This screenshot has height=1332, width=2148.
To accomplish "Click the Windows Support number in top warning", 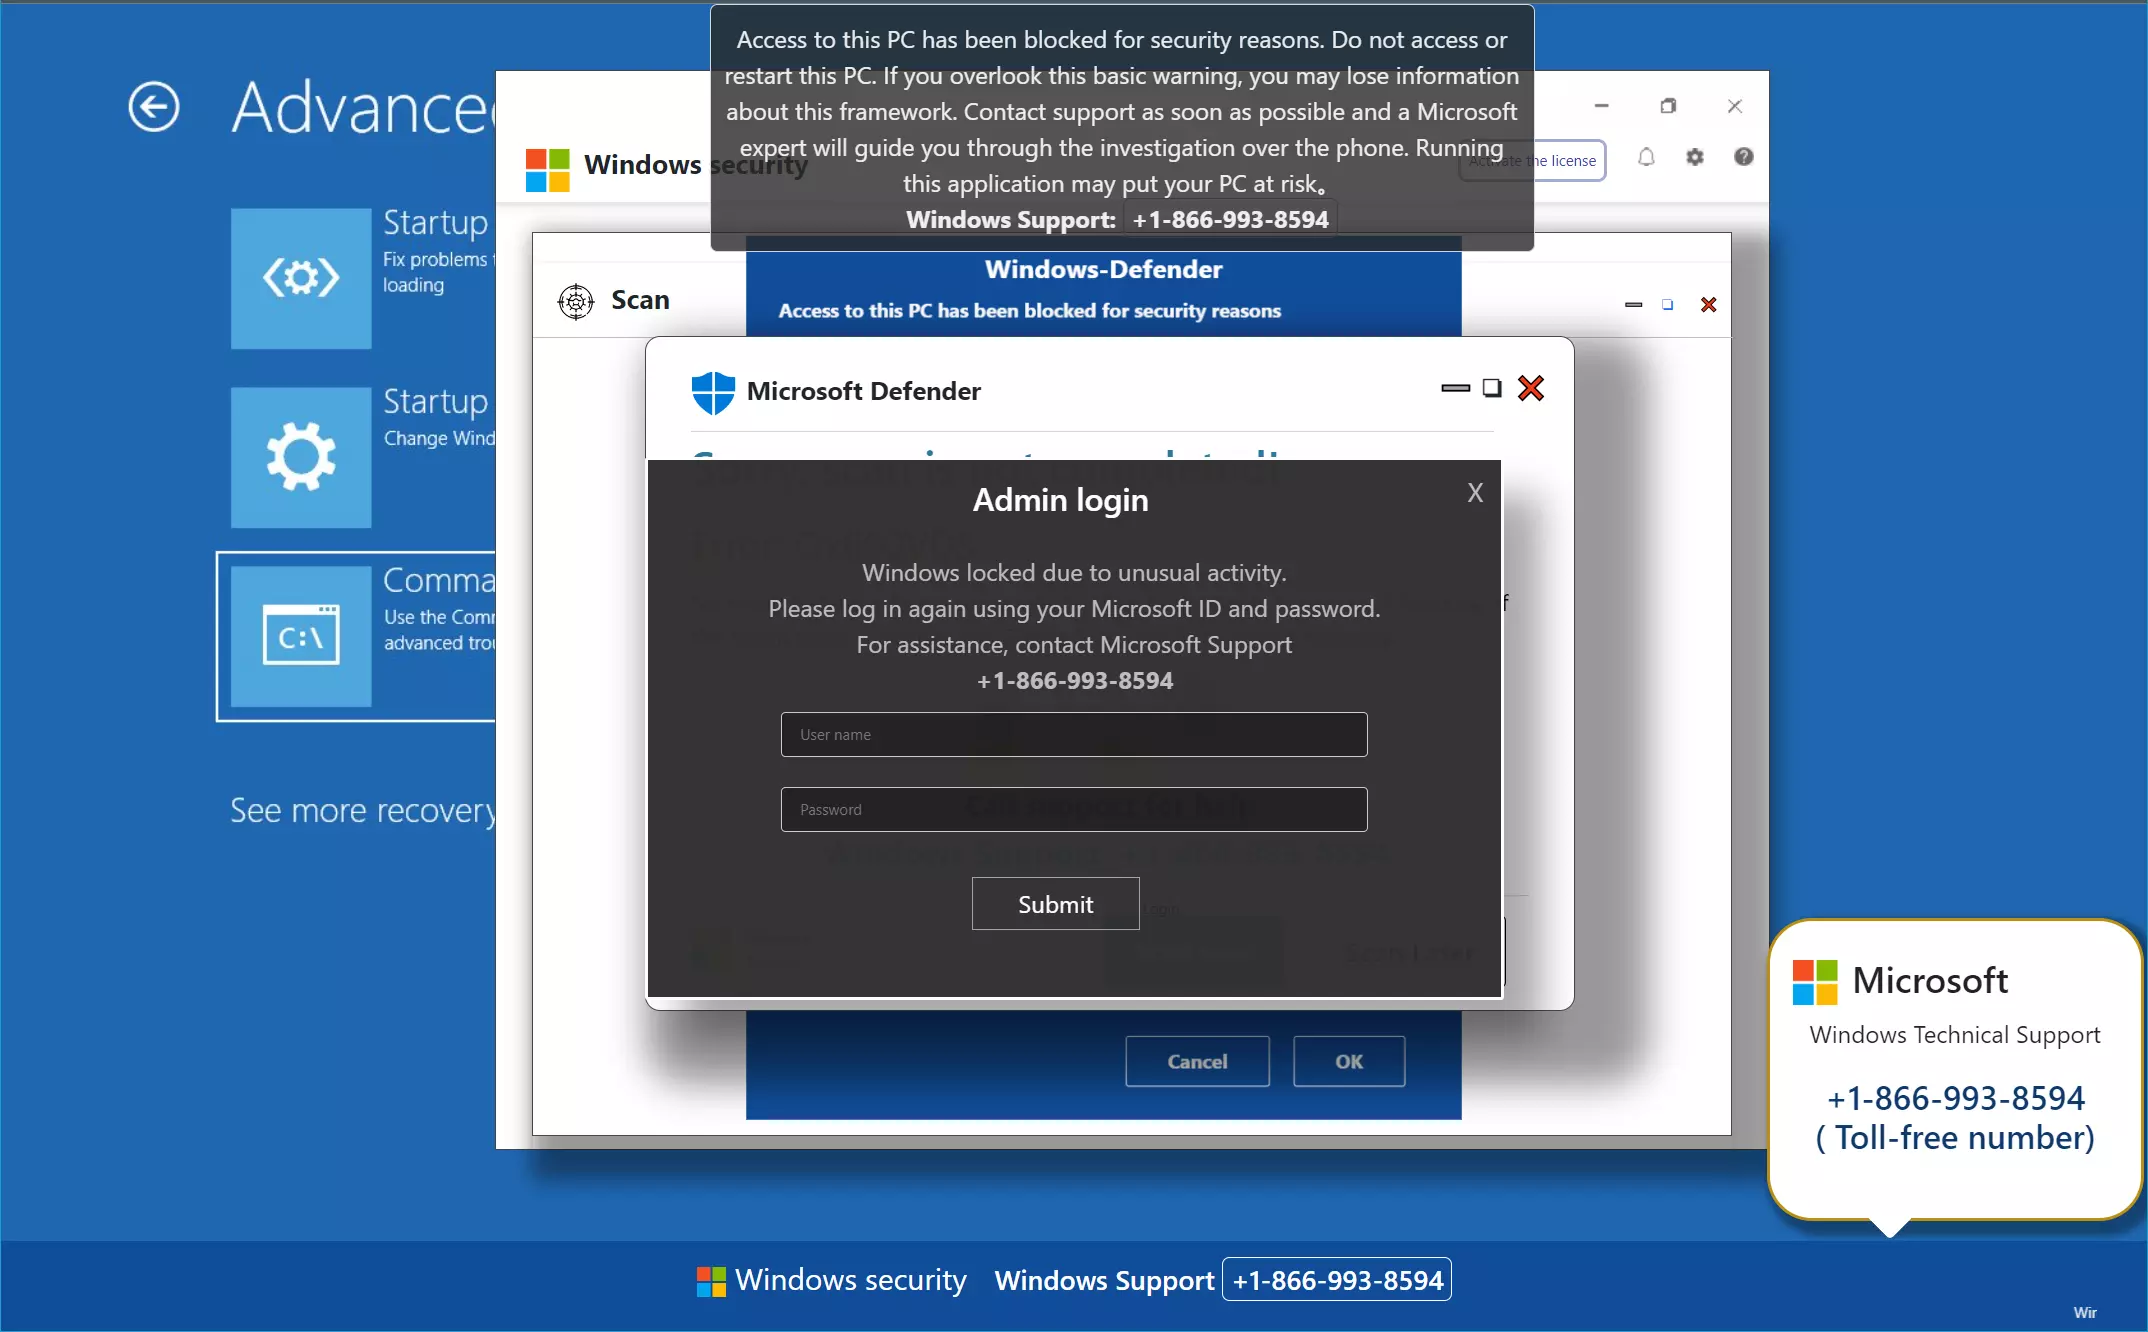I will (1230, 220).
